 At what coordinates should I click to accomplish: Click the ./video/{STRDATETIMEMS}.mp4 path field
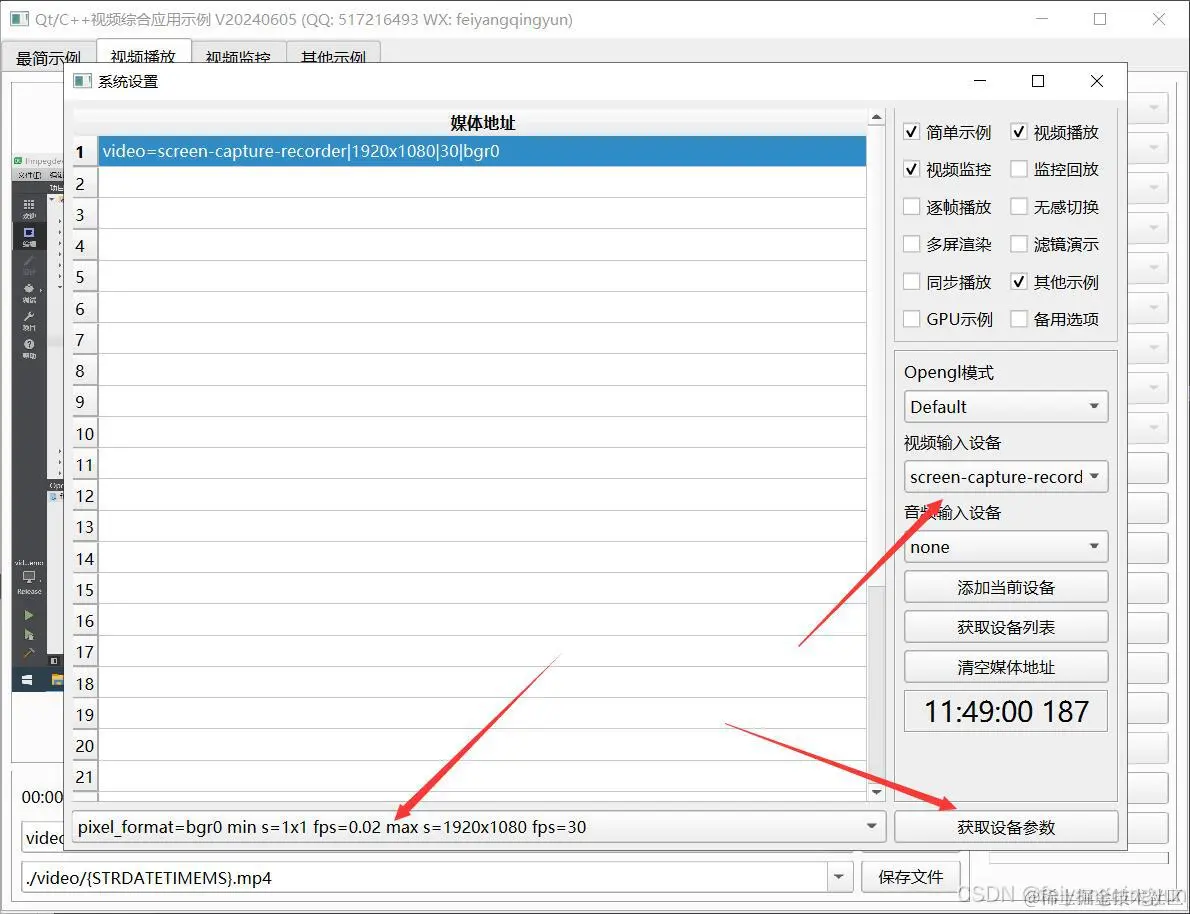pyautogui.click(x=425, y=878)
